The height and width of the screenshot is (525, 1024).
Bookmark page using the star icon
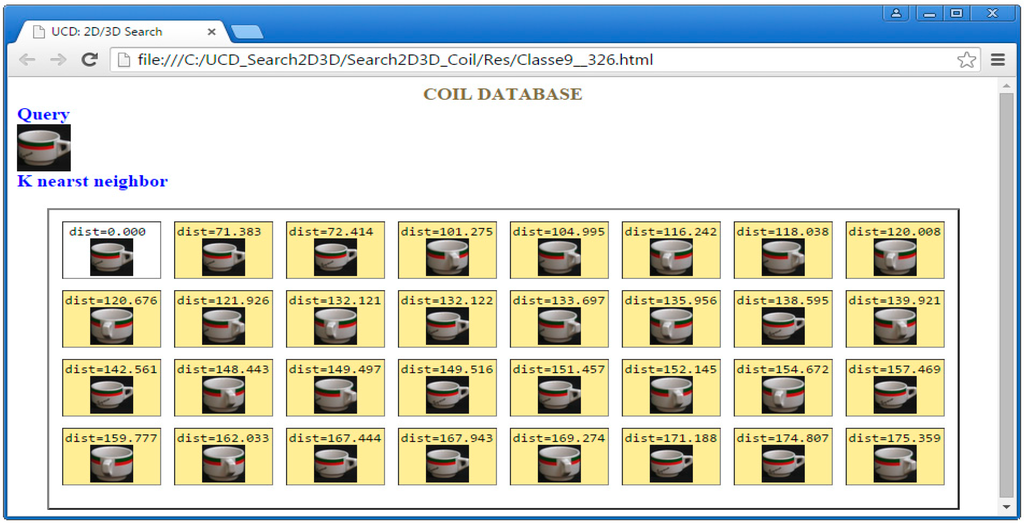(966, 60)
